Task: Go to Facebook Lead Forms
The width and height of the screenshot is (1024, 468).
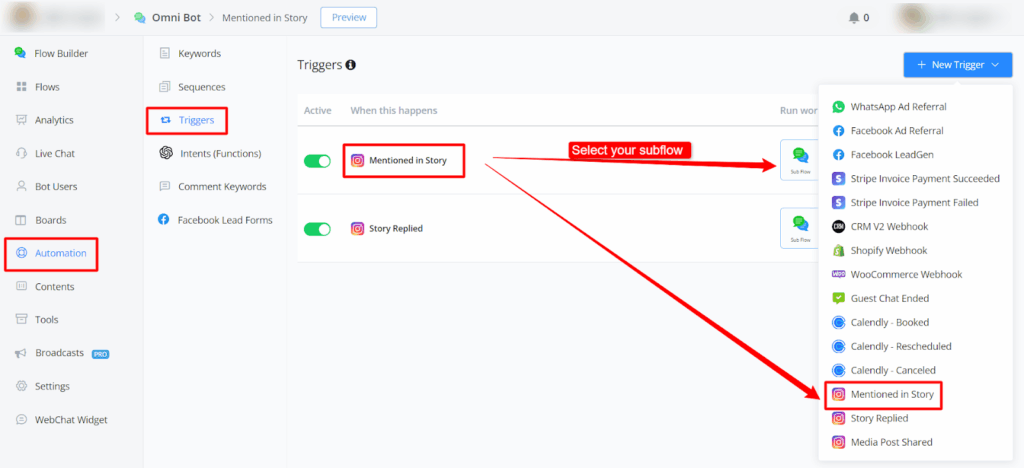Action: (x=224, y=219)
